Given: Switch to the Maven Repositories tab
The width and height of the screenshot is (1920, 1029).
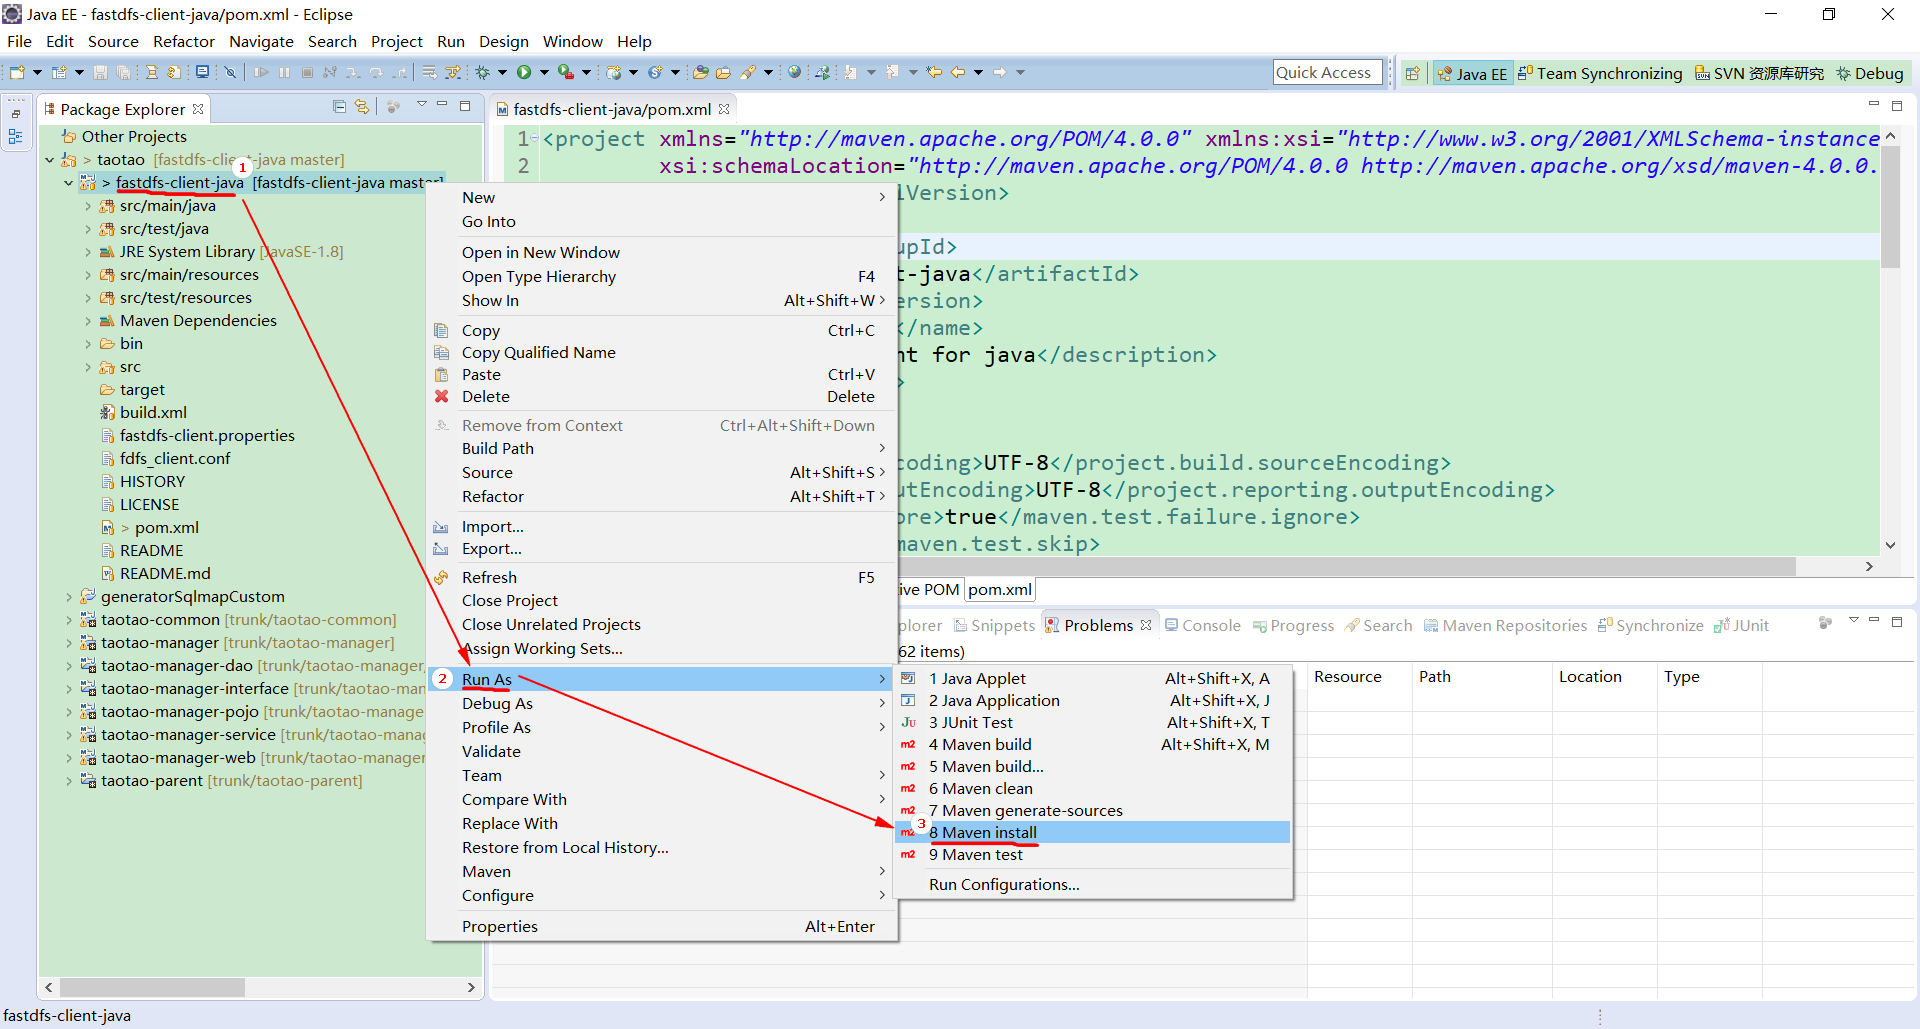Looking at the screenshot, I should click(x=1505, y=625).
